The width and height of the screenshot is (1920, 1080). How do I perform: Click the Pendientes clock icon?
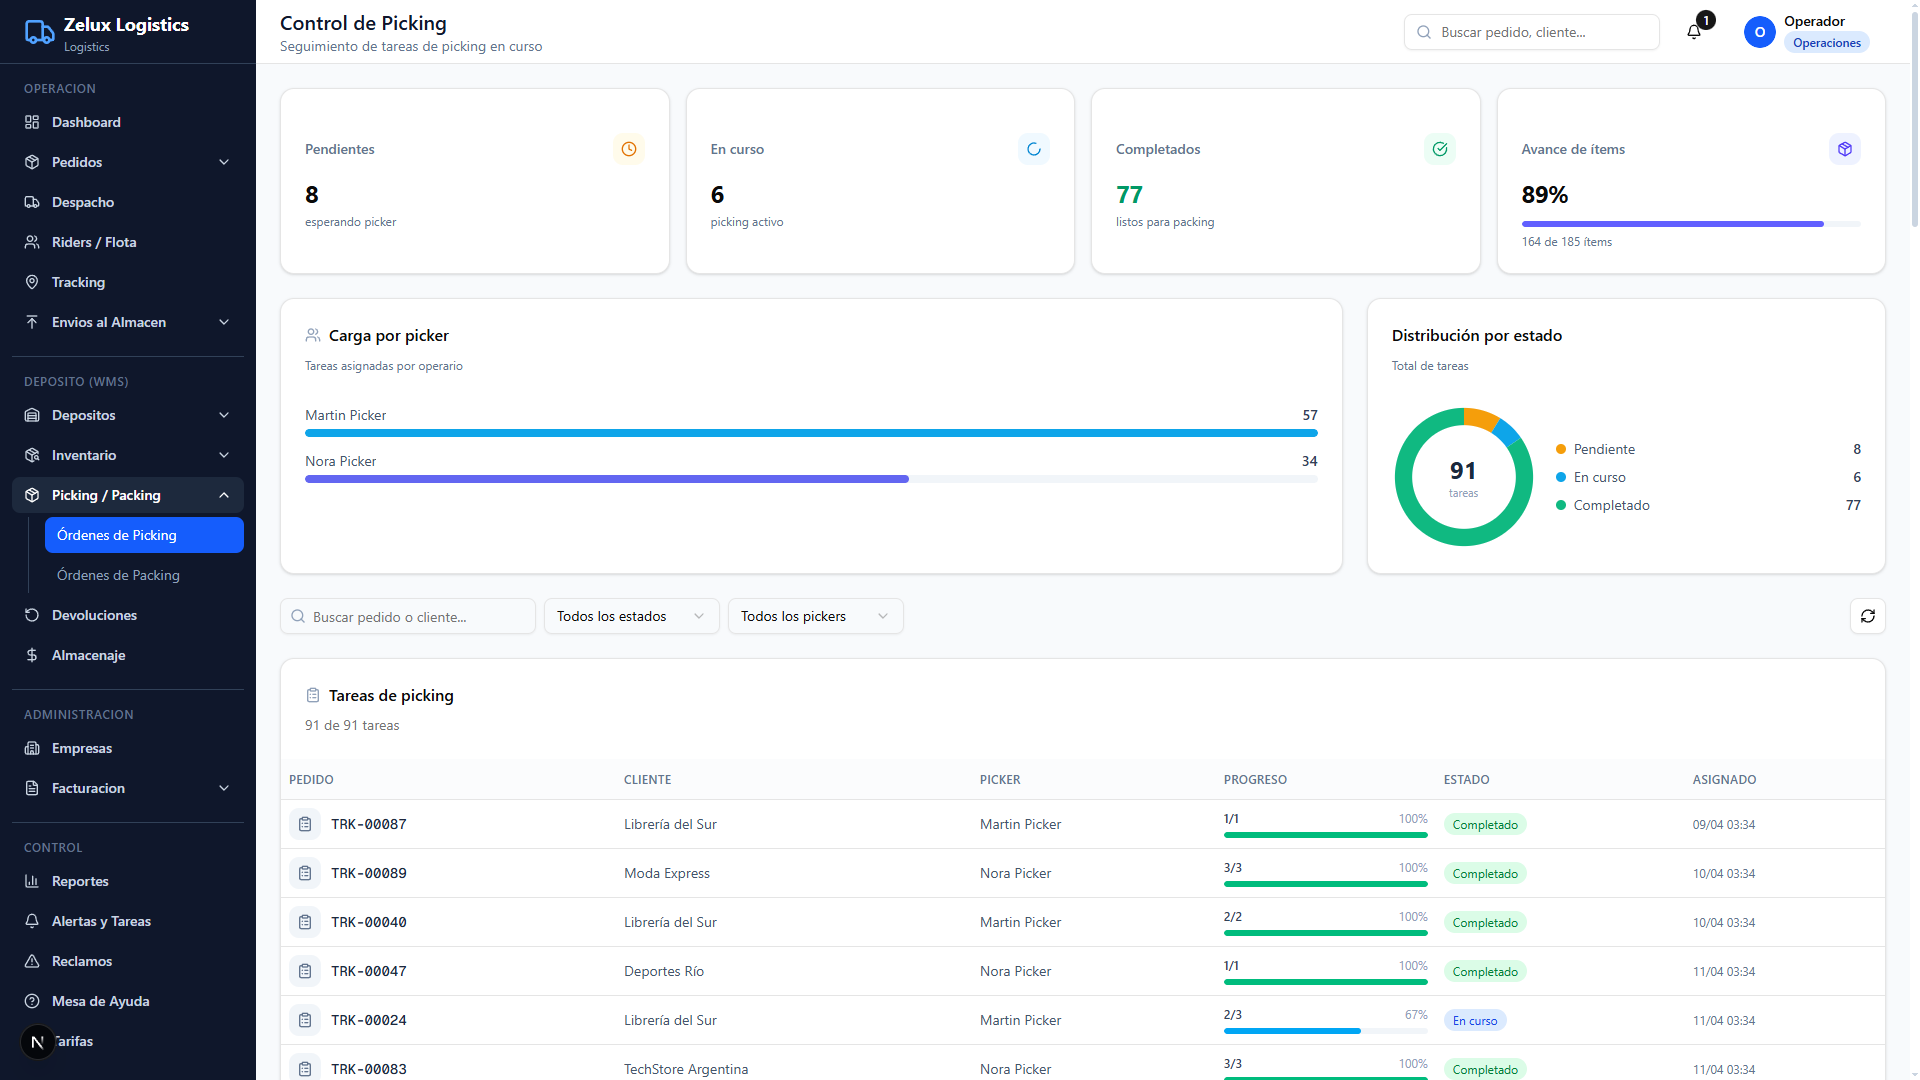click(x=629, y=149)
